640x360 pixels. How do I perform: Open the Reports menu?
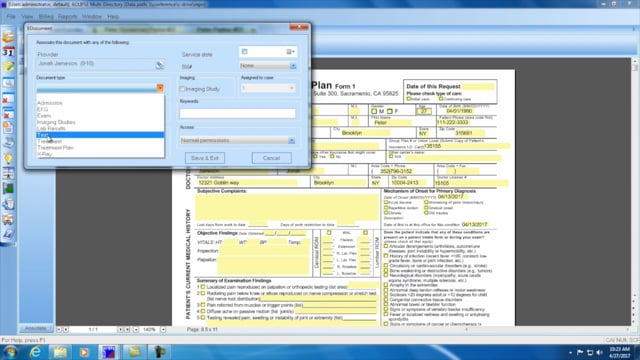[x=68, y=17]
